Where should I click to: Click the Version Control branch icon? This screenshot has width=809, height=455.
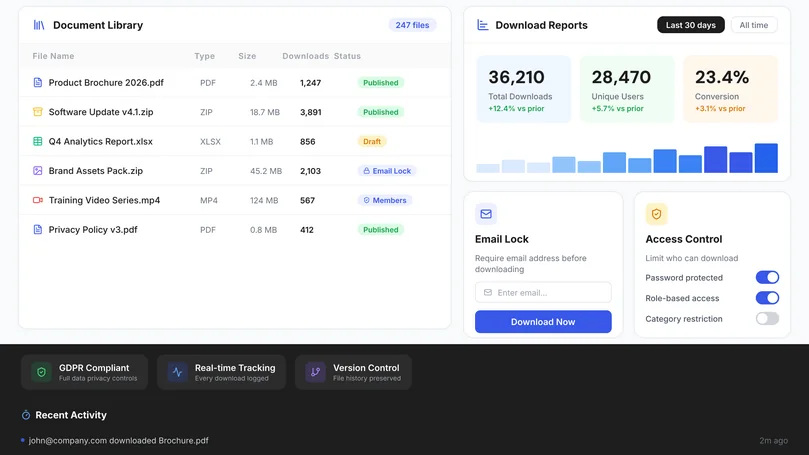pyautogui.click(x=315, y=372)
